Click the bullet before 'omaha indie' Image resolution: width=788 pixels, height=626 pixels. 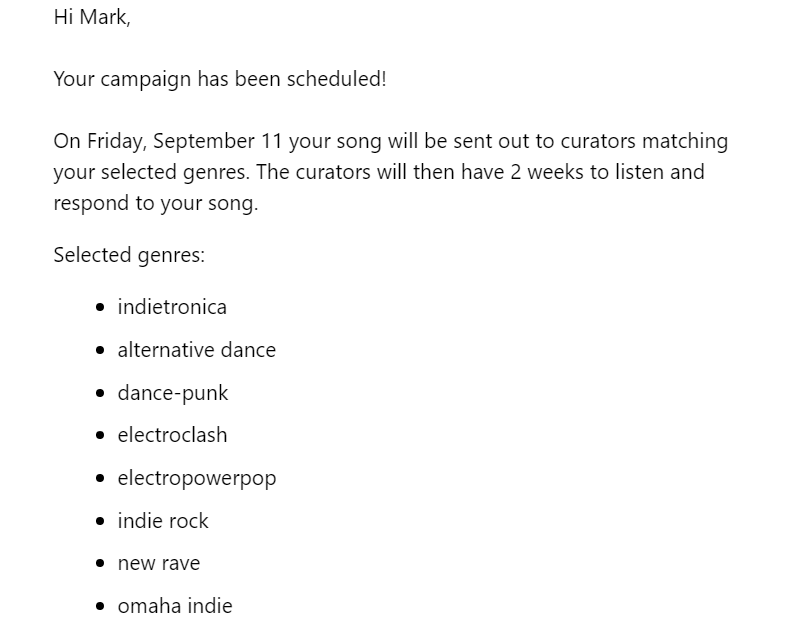coord(100,606)
